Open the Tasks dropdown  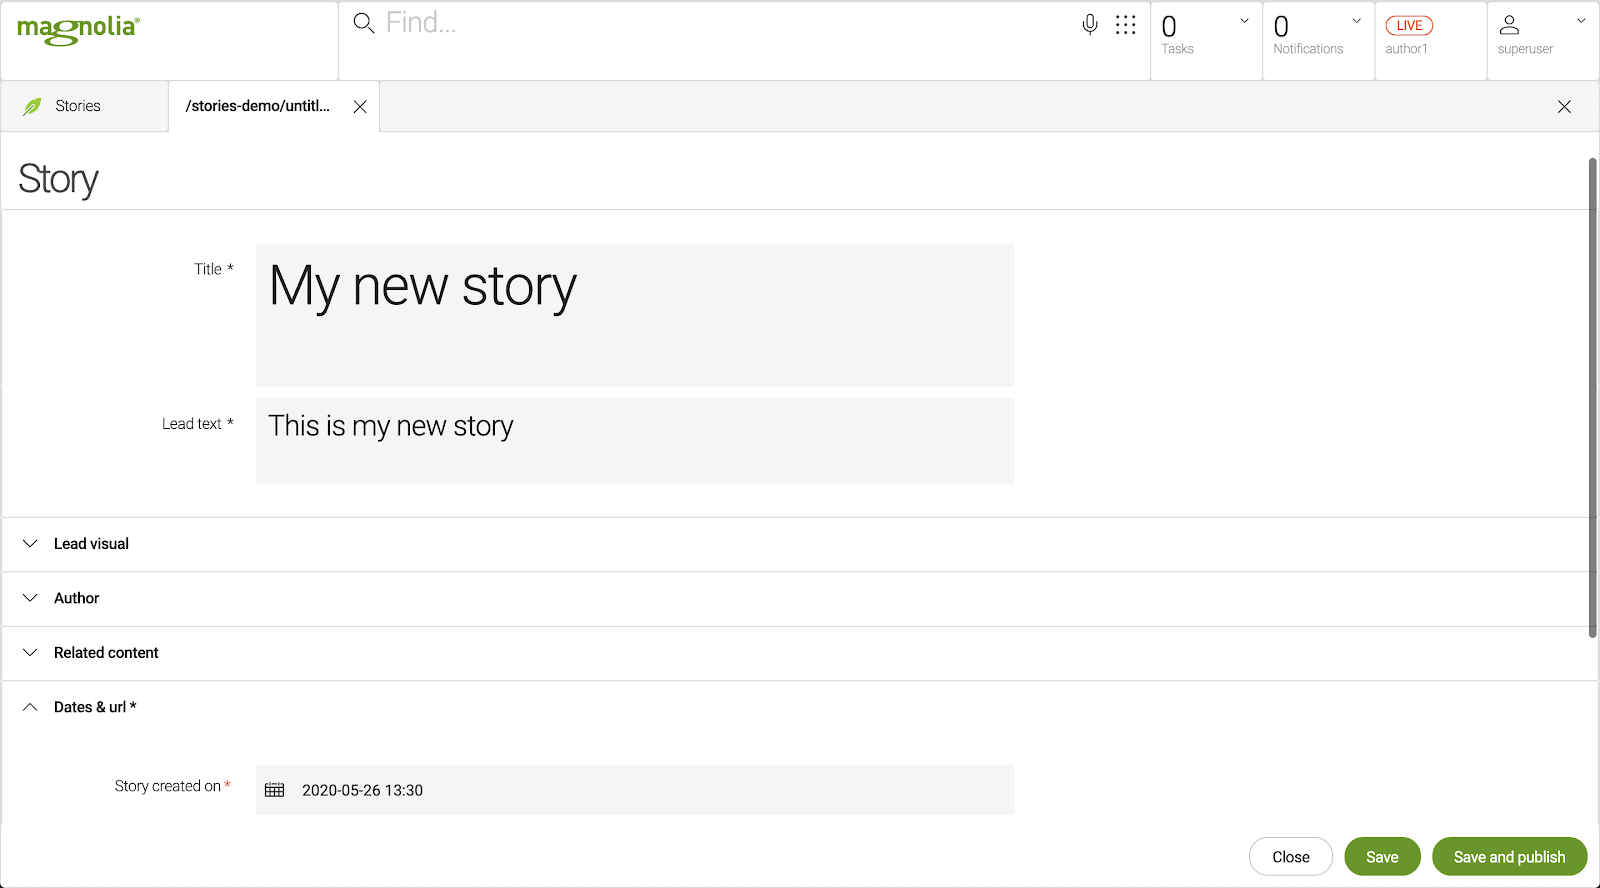tap(1243, 20)
